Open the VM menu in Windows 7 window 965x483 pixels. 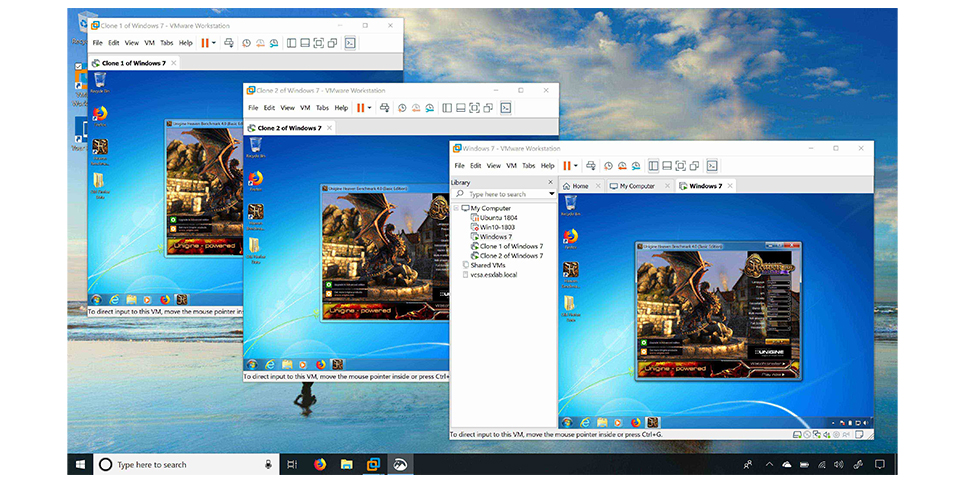pos(511,165)
